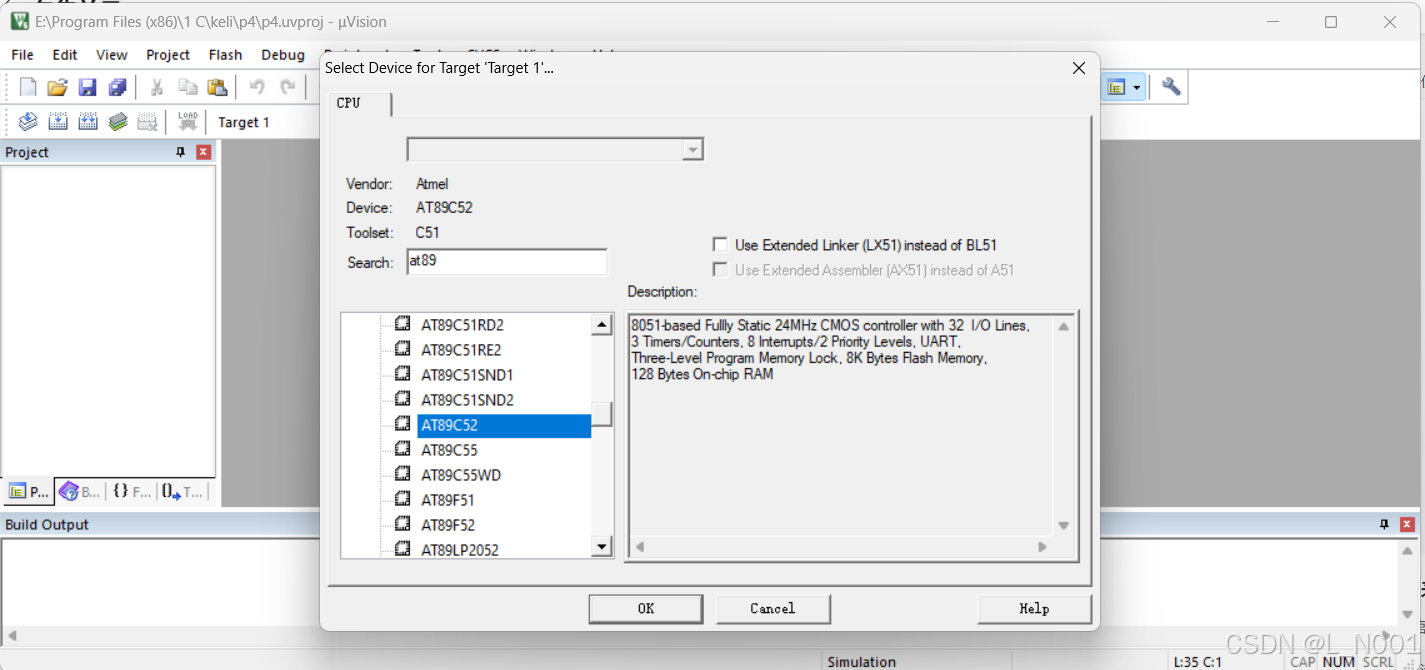This screenshot has height=670, width=1425.
Task: Select AT89C51SND2 in the device list
Action: click(x=467, y=400)
